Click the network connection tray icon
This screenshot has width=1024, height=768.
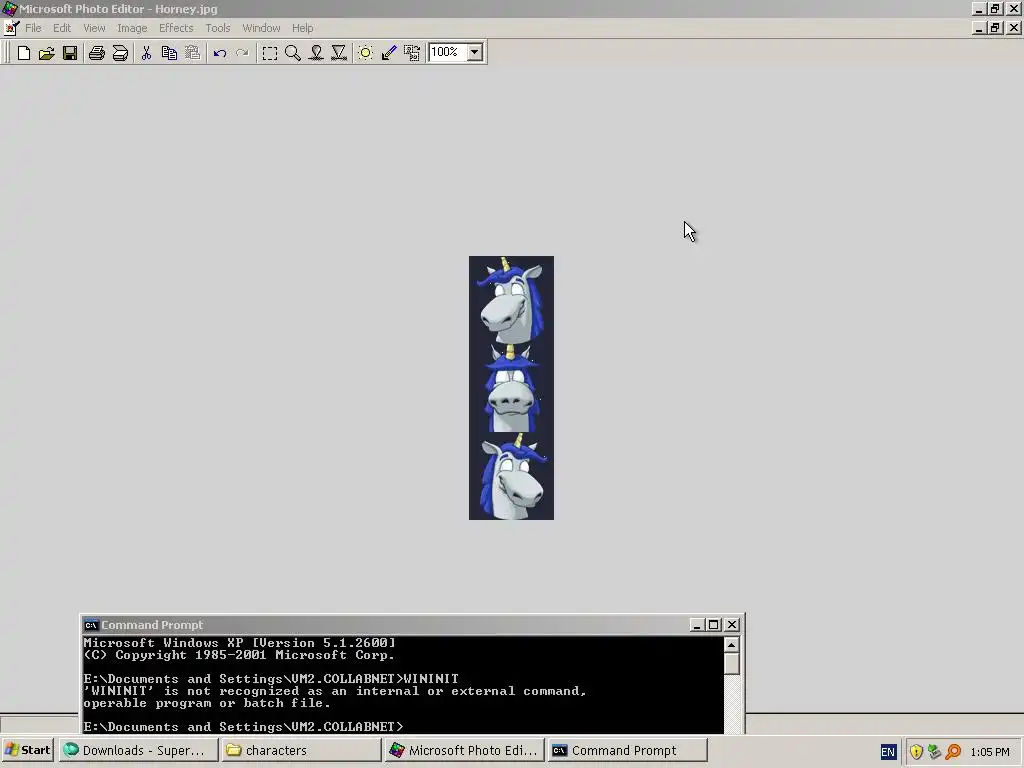935,752
